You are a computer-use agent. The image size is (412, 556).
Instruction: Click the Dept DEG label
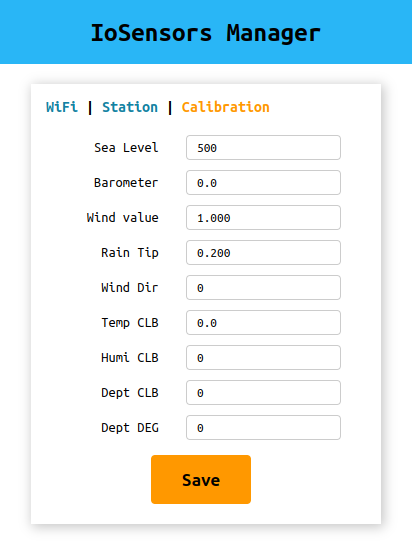point(130,428)
